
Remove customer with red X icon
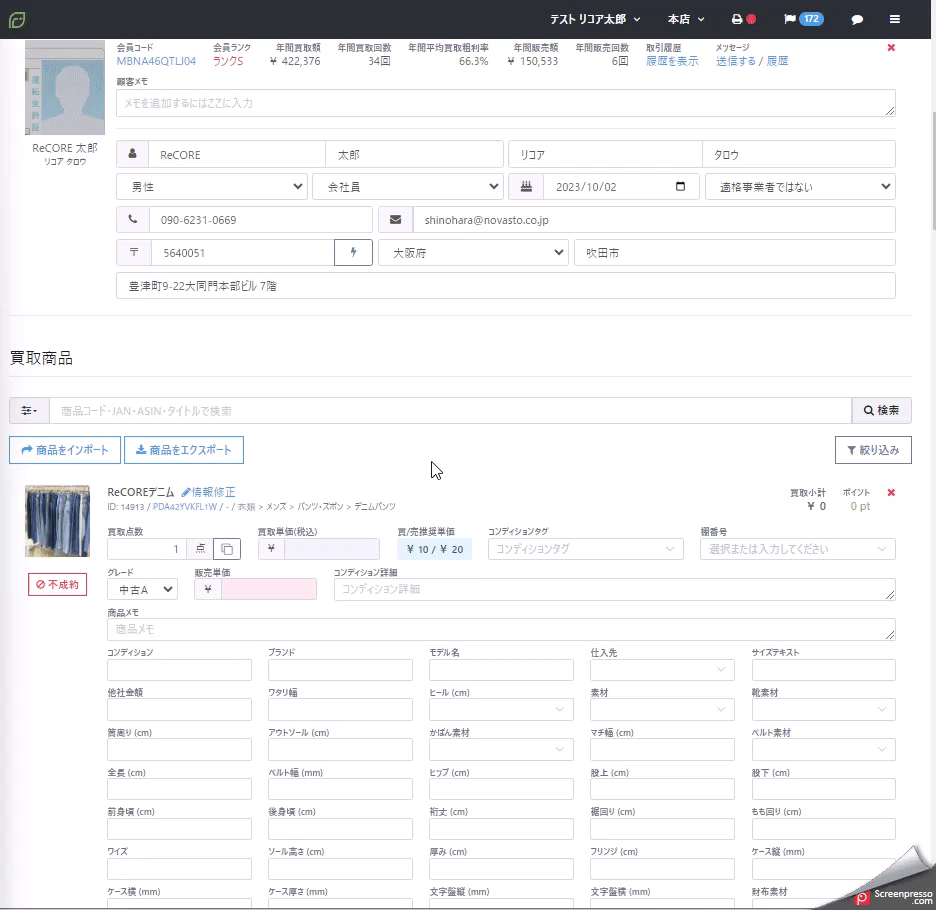tap(891, 48)
